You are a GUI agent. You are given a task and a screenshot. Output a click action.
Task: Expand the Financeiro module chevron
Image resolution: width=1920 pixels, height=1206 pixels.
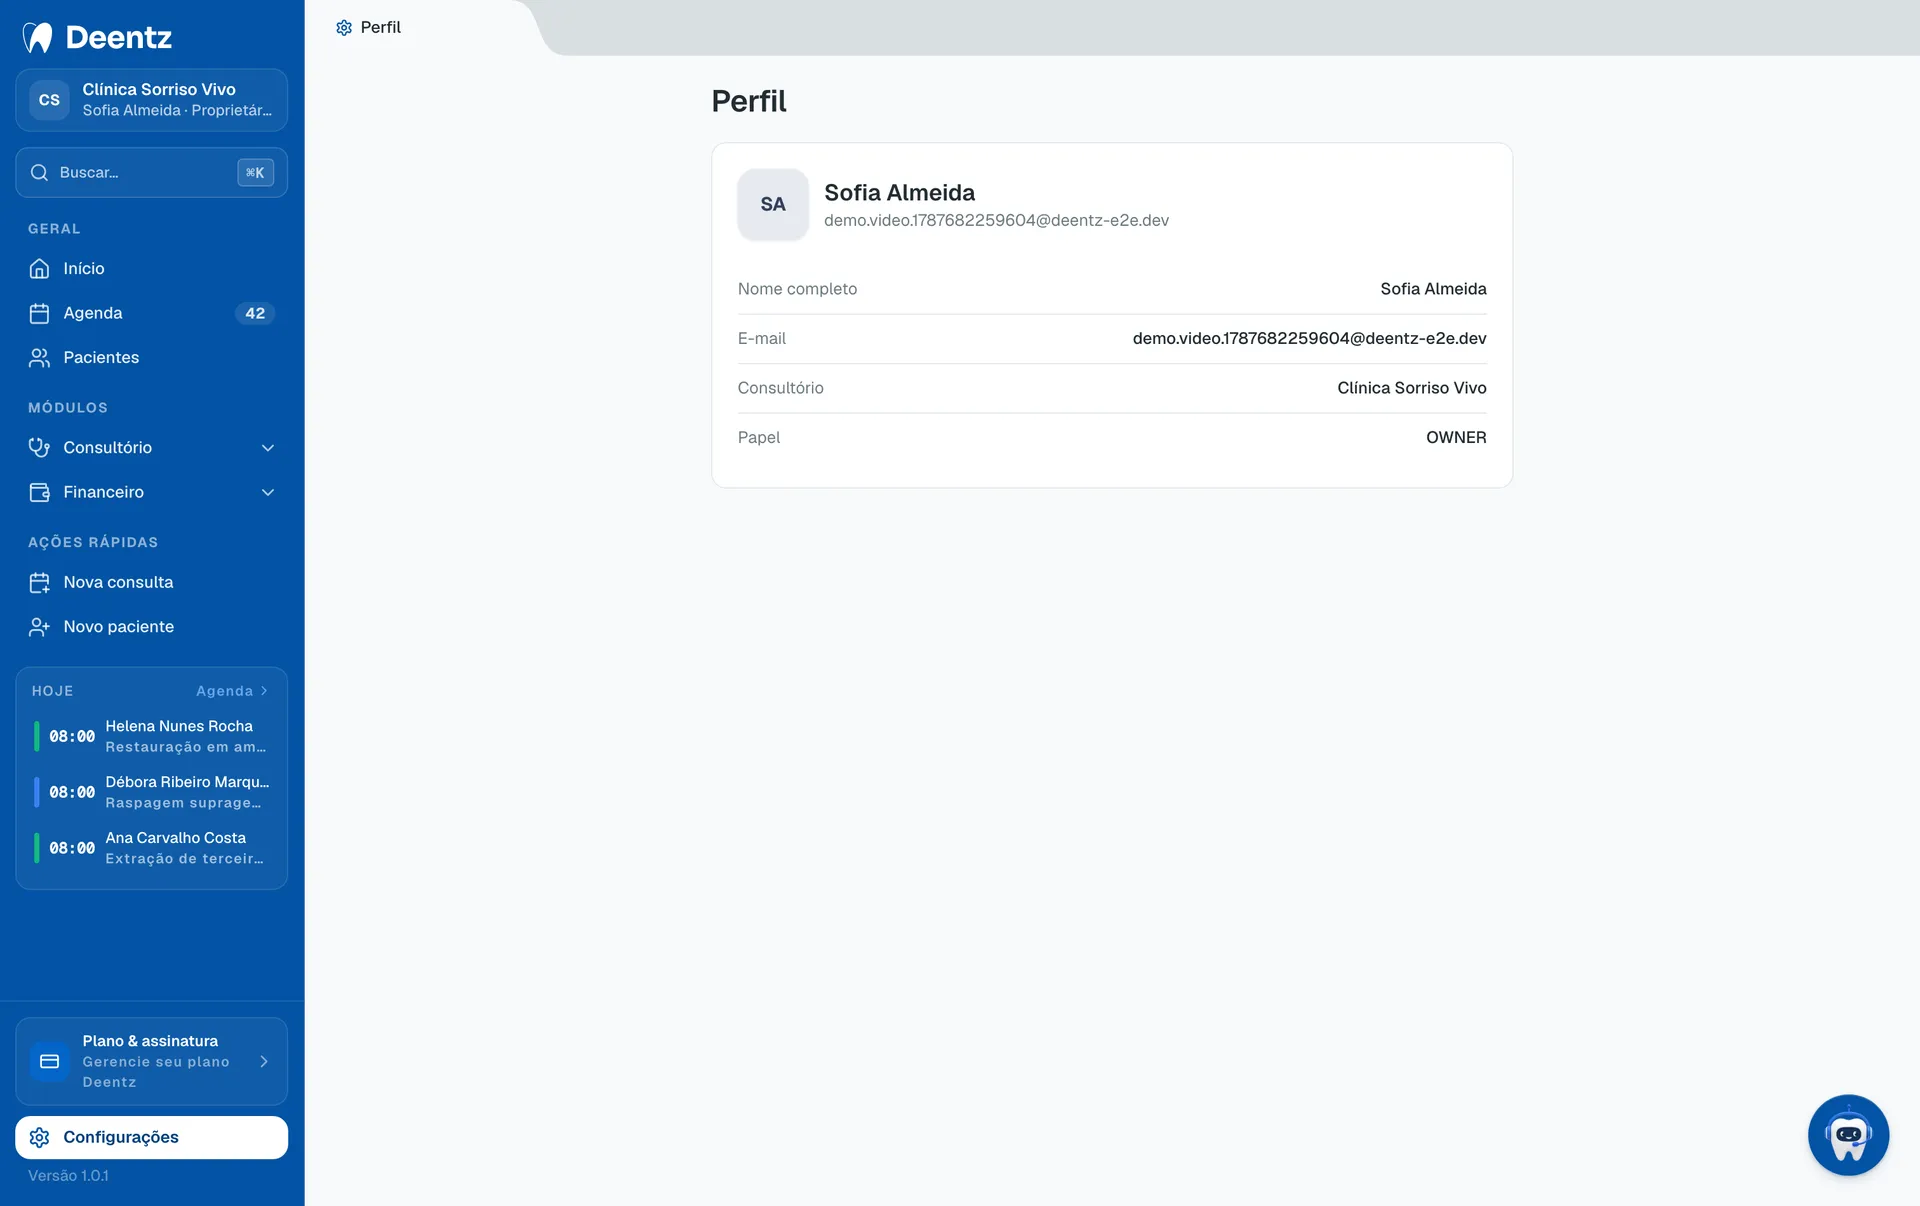click(x=268, y=492)
